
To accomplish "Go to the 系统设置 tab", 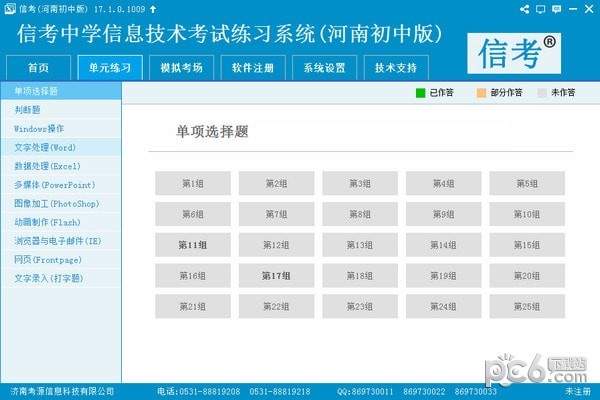I will (x=324, y=68).
